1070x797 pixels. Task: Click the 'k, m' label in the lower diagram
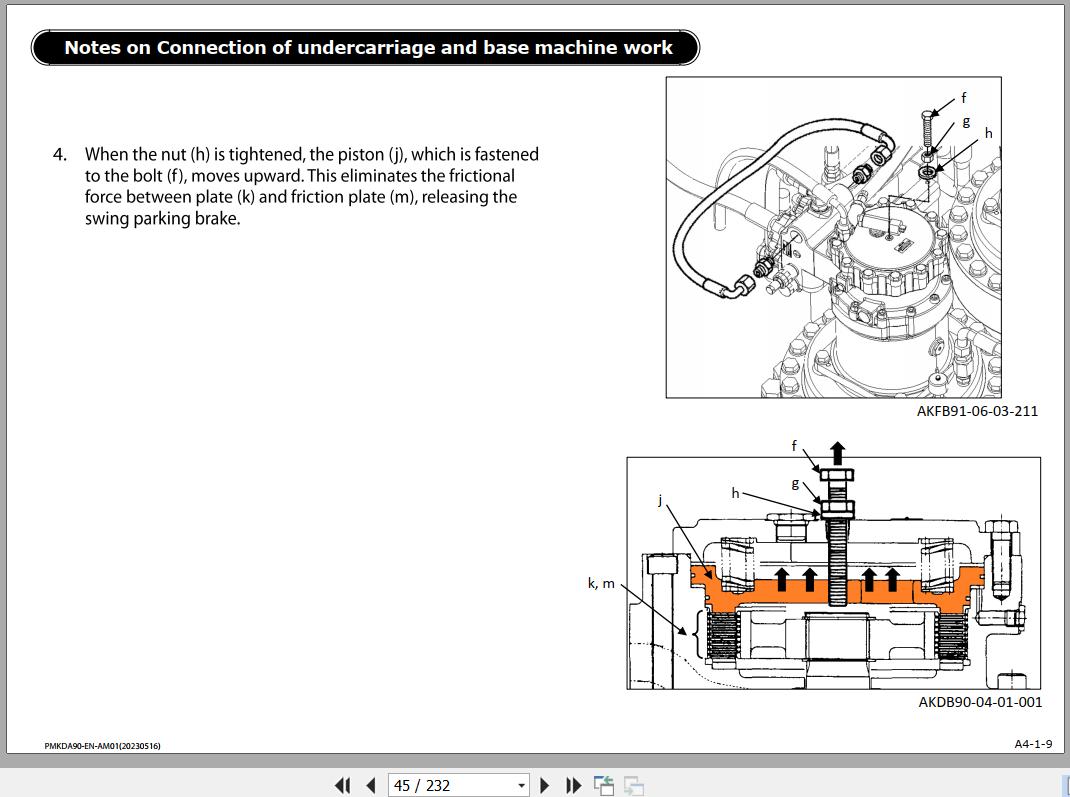click(x=601, y=583)
